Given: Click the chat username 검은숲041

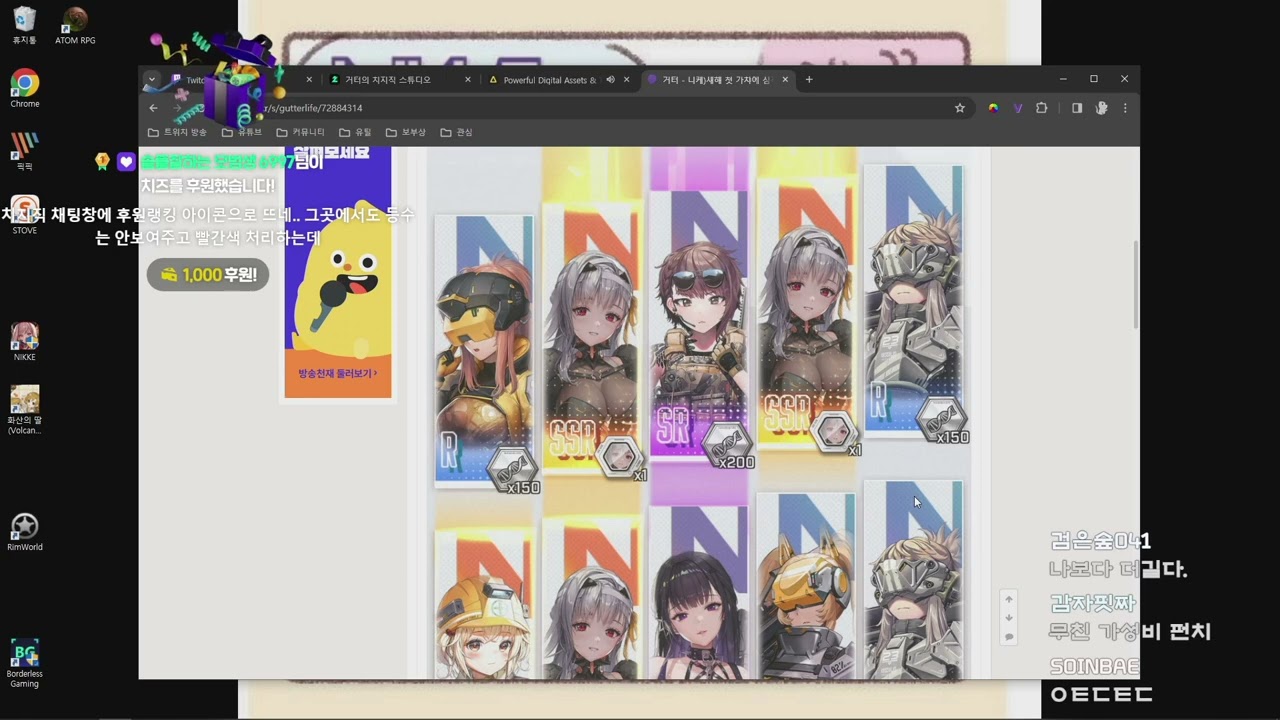Looking at the screenshot, I should point(1100,541).
